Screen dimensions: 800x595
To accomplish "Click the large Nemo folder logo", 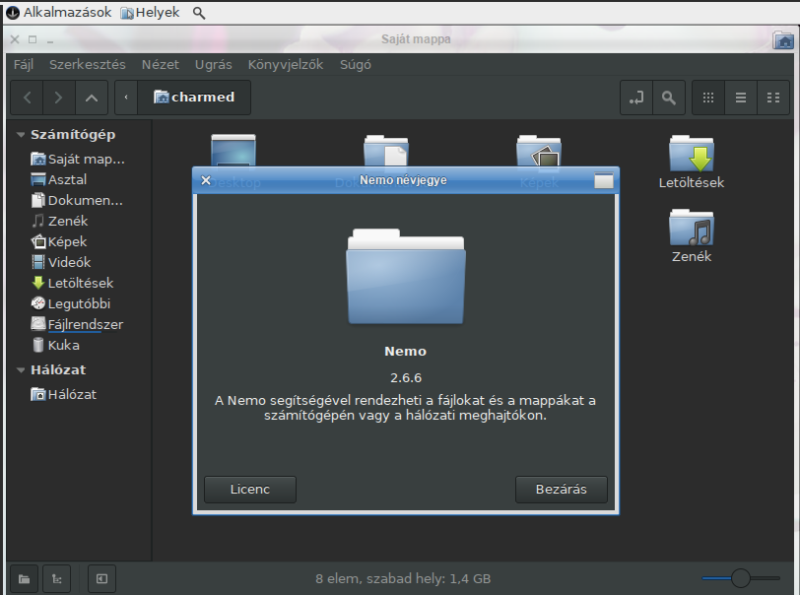I will click(x=406, y=277).
